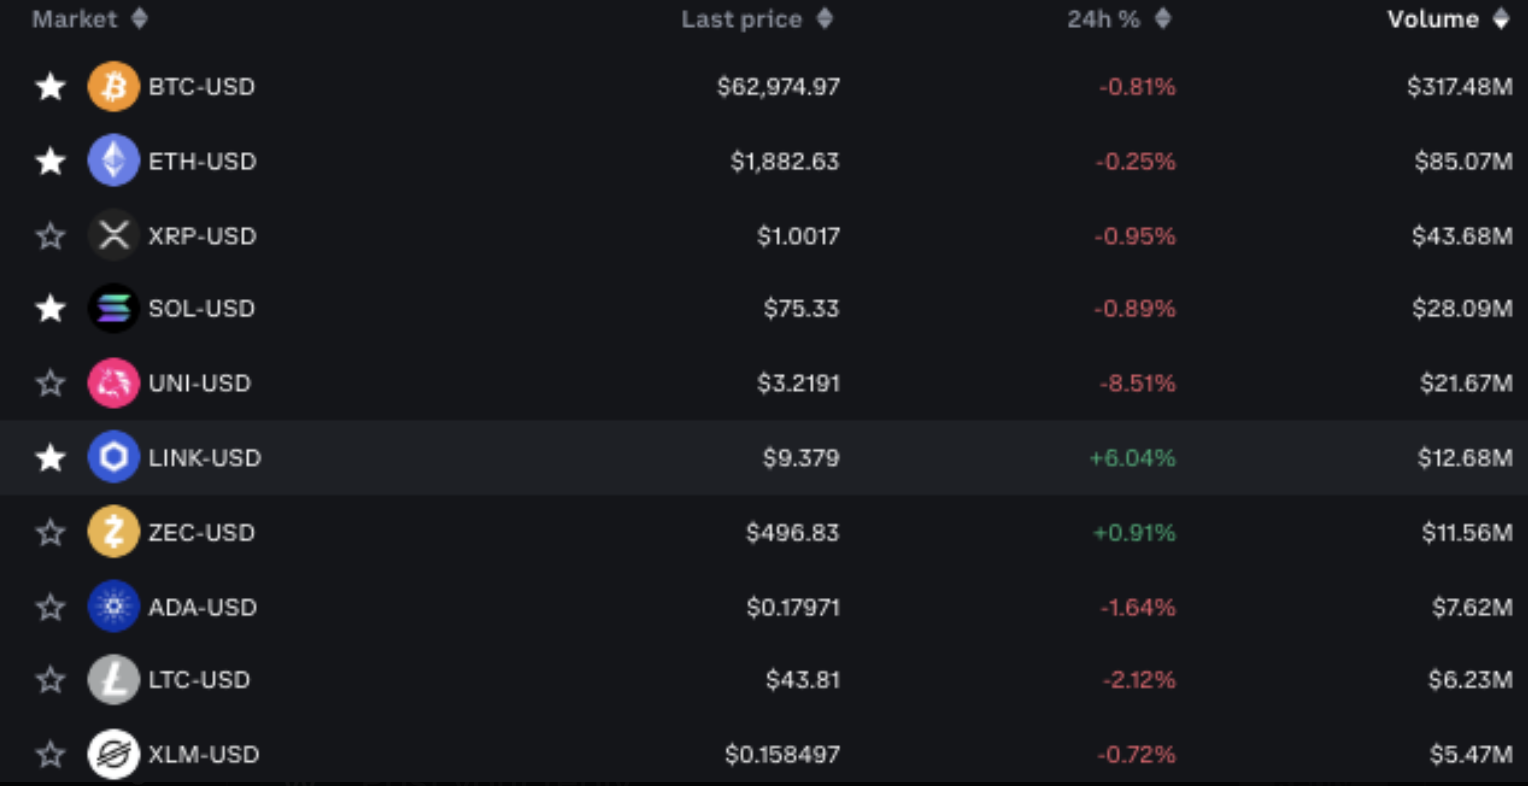Sort by Market column arrows

coord(139,19)
